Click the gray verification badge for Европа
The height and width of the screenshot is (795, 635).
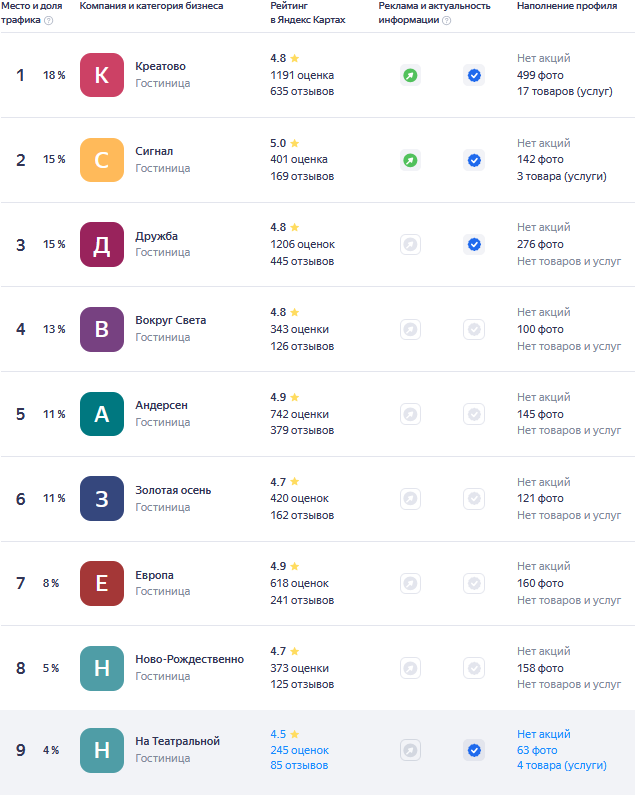pos(474,583)
